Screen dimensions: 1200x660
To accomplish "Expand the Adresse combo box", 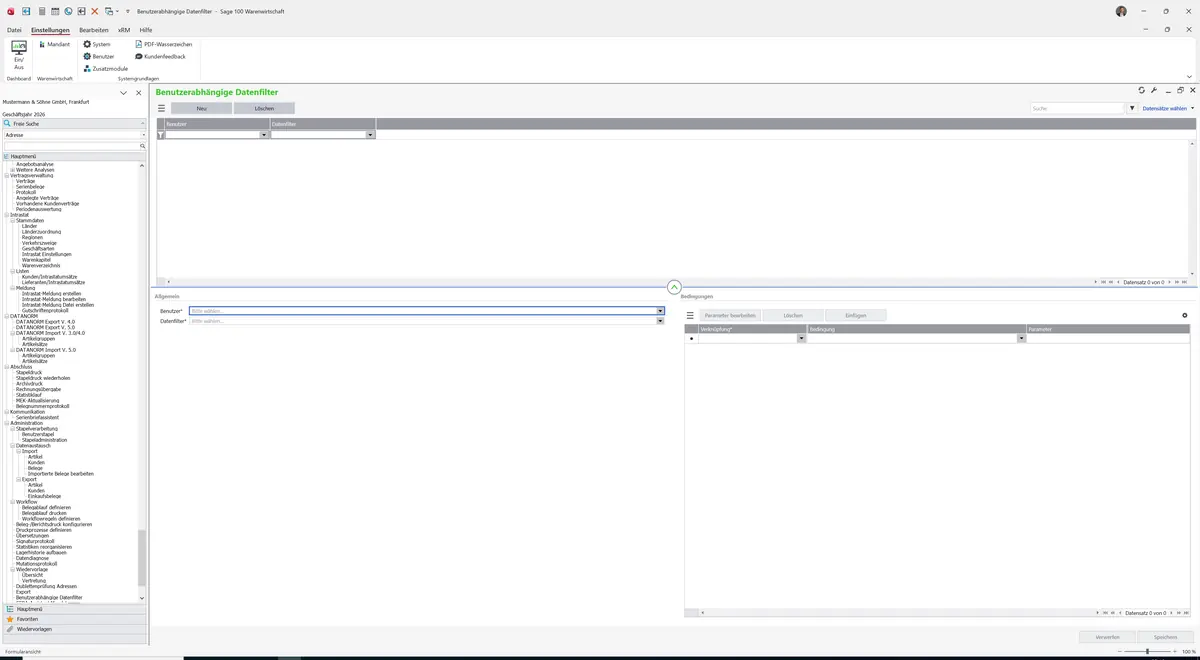I will click(143, 134).
